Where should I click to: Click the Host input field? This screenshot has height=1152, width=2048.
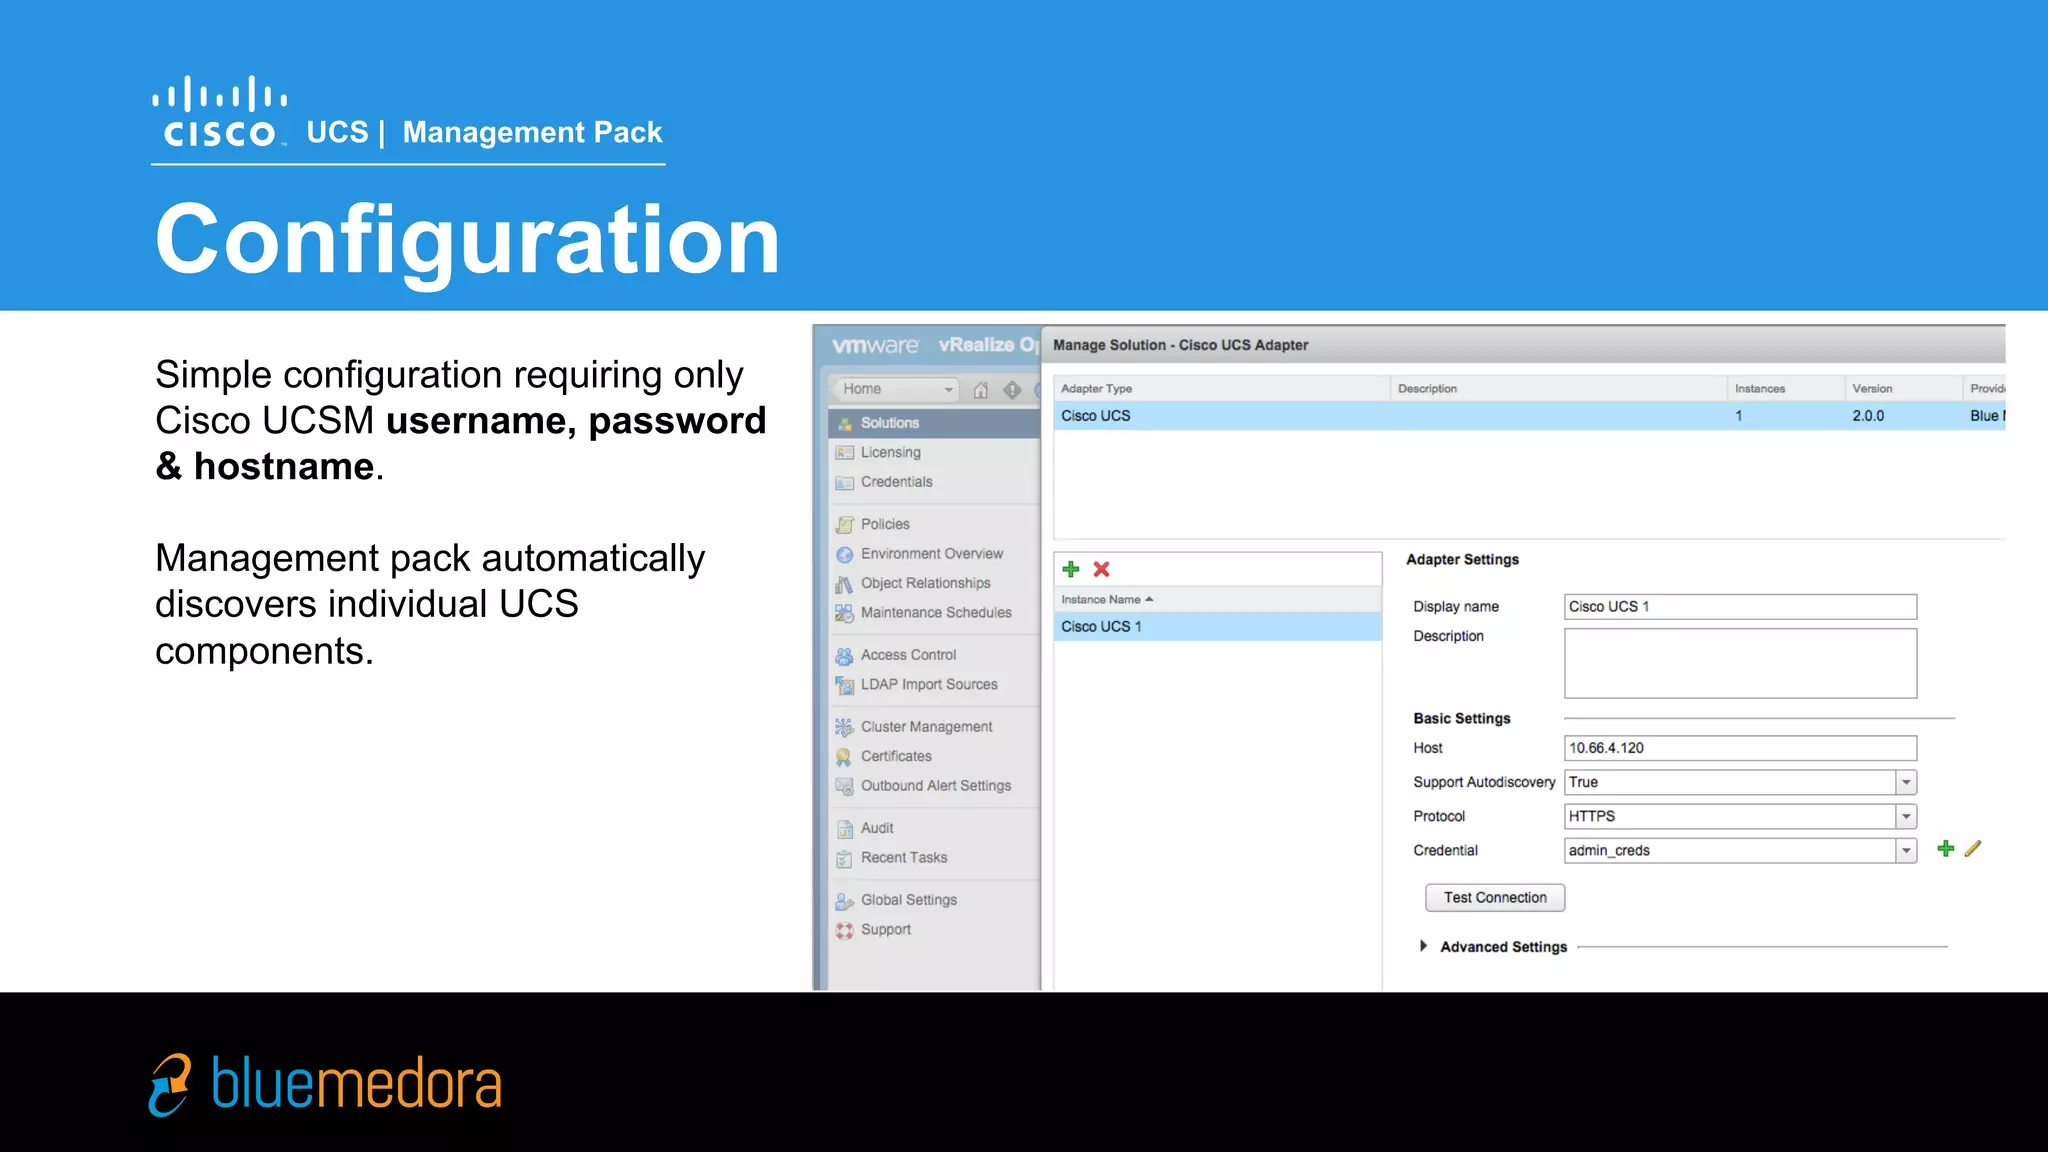pos(1740,748)
